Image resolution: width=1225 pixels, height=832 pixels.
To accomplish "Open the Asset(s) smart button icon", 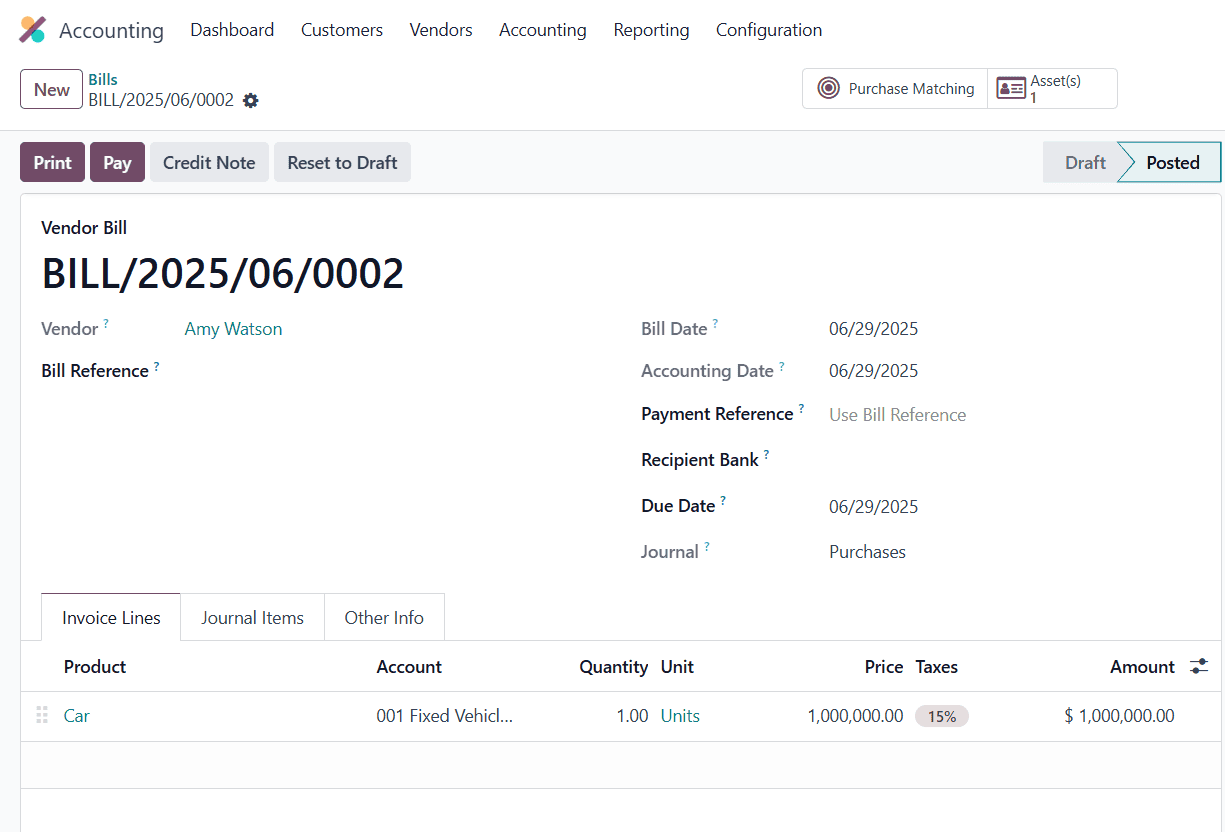I will pos(1011,88).
